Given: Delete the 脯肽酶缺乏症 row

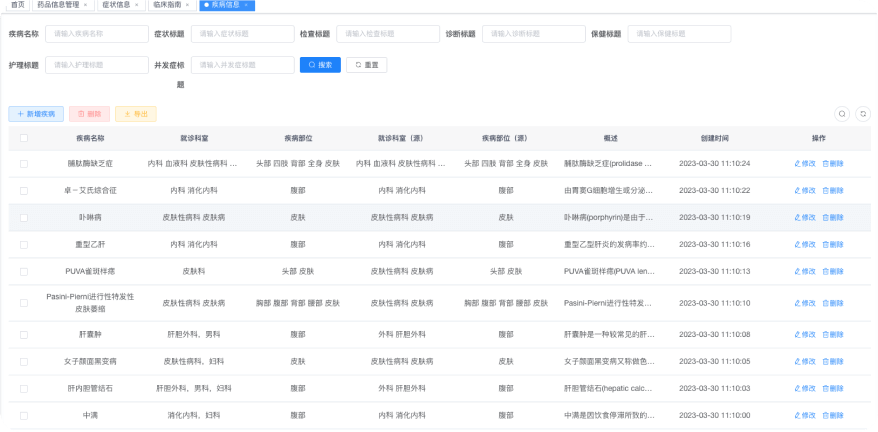Looking at the screenshot, I should click(833, 164).
